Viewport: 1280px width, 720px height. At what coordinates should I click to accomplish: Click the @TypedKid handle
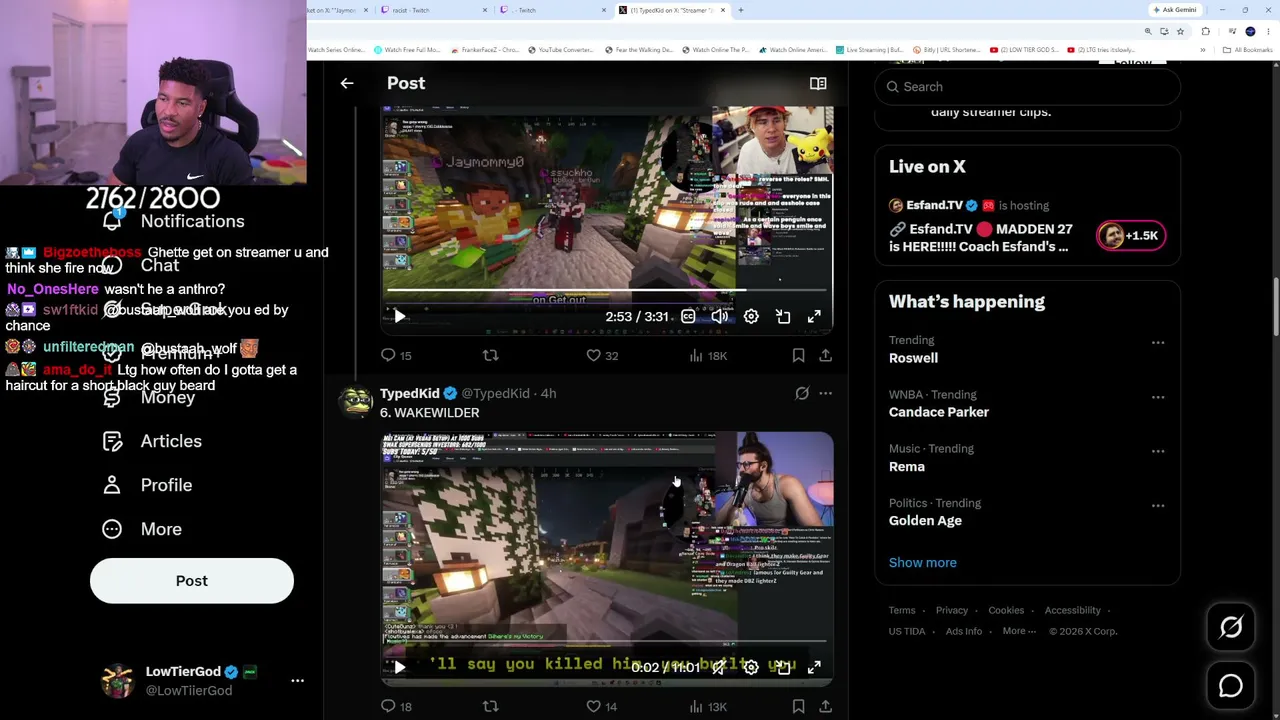point(495,393)
